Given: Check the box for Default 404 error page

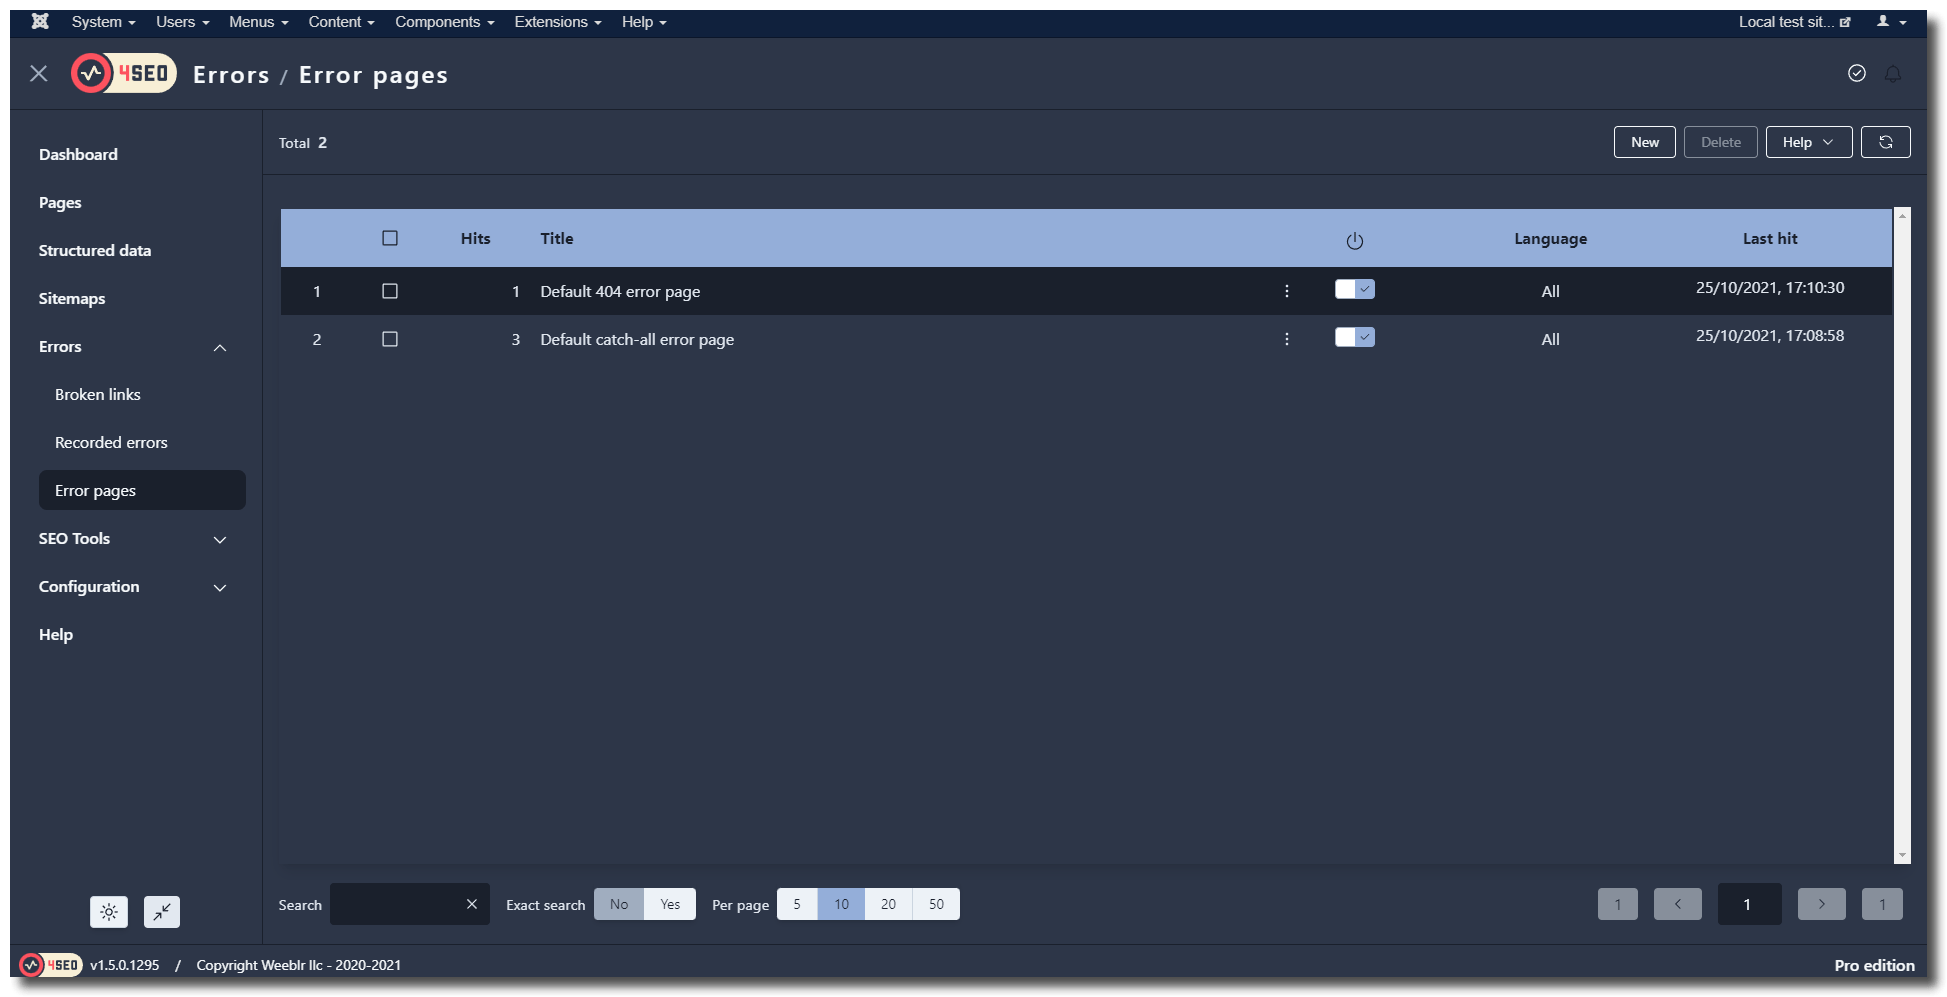Looking at the screenshot, I should tap(390, 291).
